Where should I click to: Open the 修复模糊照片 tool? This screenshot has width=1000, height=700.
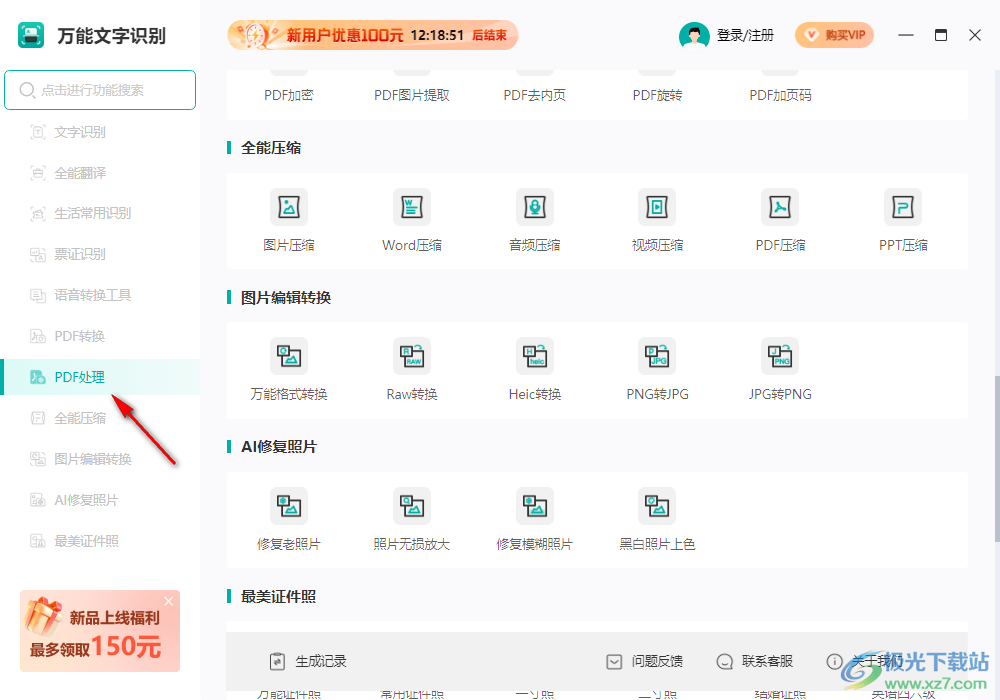pos(534,520)
